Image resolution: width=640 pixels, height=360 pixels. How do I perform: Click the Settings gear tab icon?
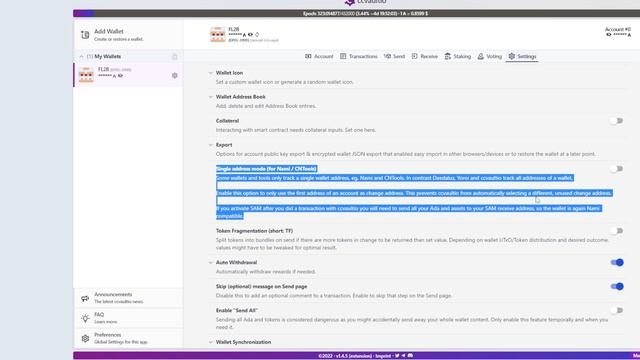[x=511, y=56]
